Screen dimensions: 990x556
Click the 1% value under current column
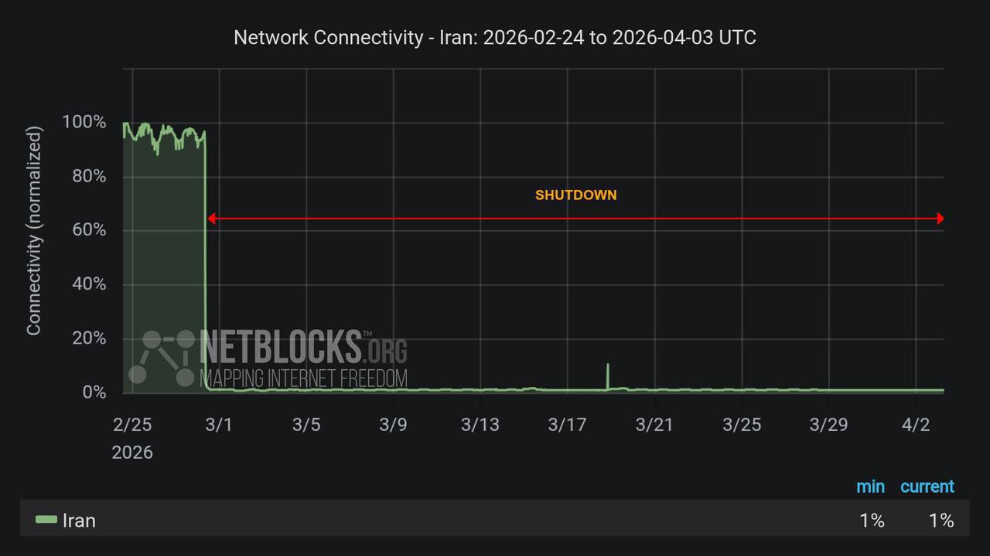coord(941,520)
